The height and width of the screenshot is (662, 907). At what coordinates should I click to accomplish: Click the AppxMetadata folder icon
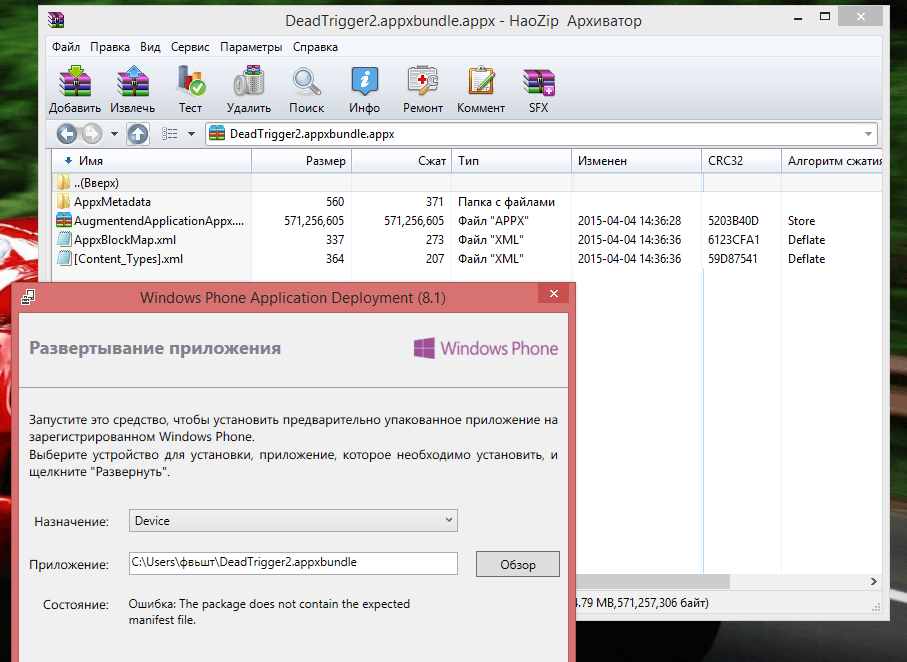pos(64,202)
